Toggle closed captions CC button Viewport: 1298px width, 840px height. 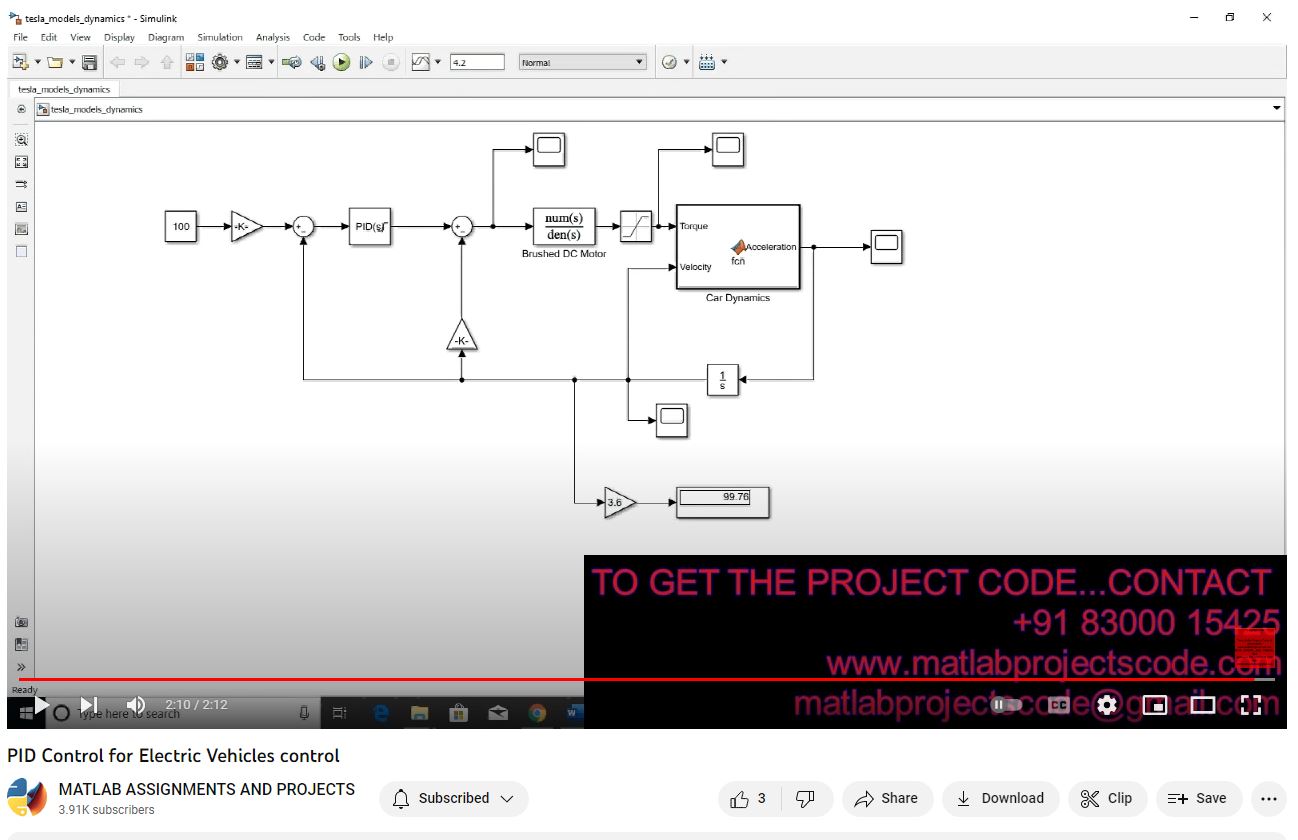click(1058, 705)
